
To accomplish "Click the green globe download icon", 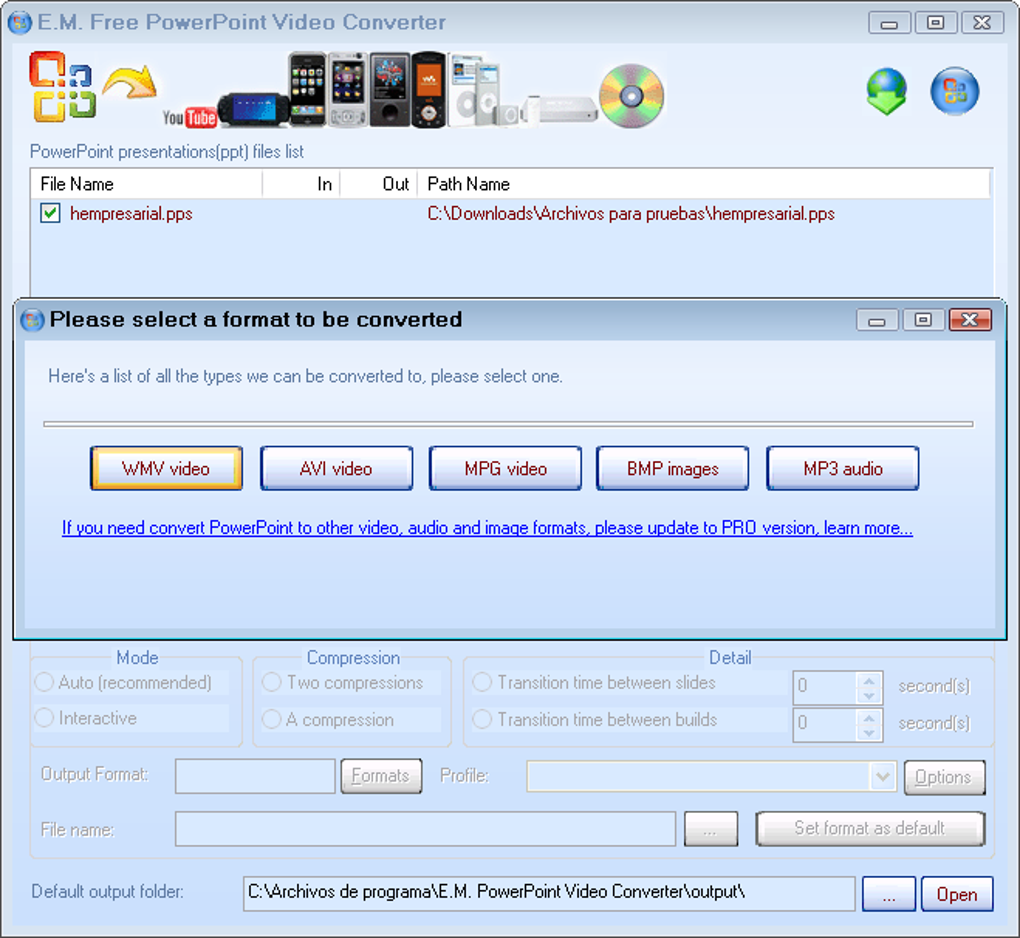I will pos(886,91).
